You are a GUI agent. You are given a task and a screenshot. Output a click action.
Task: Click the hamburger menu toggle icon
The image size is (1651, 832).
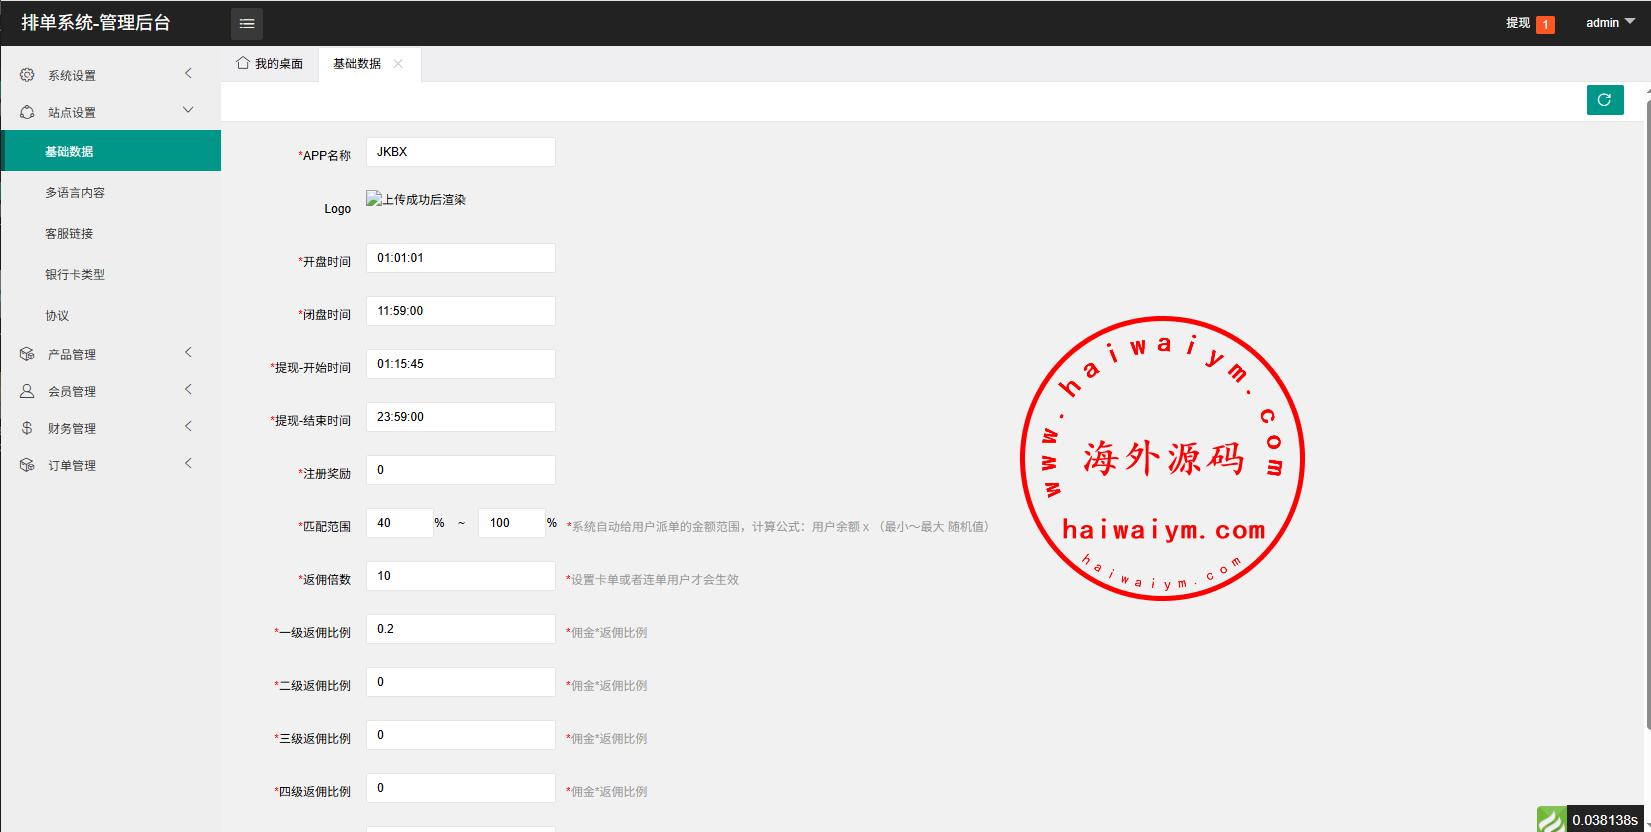pyautogui.click(x=247, y=23)
